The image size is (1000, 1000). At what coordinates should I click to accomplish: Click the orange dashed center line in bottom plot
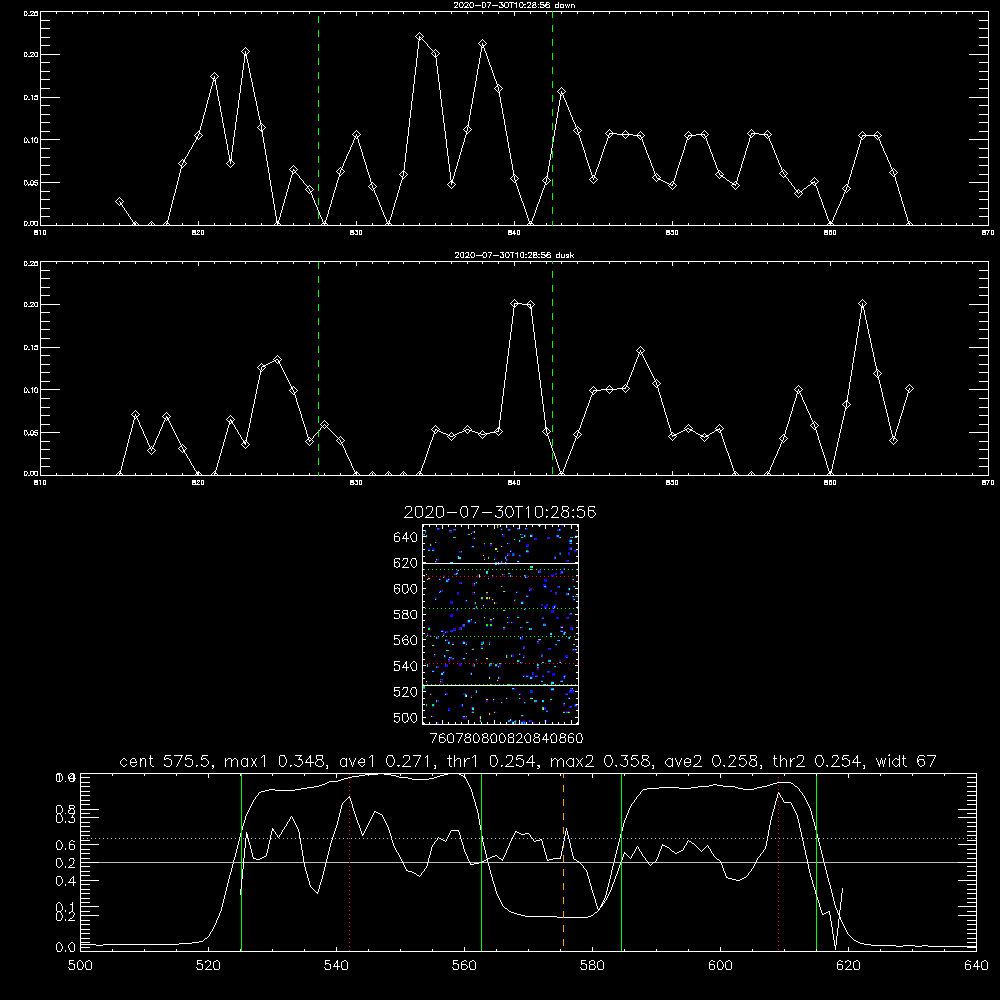pyautogui.click(x=563, y=861)
